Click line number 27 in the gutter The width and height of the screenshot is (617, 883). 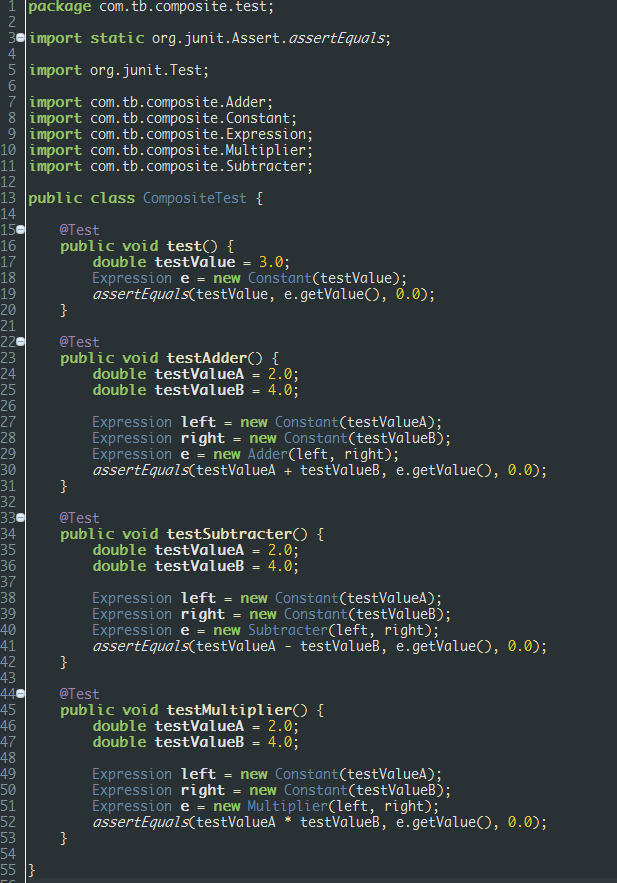point(8,422)
